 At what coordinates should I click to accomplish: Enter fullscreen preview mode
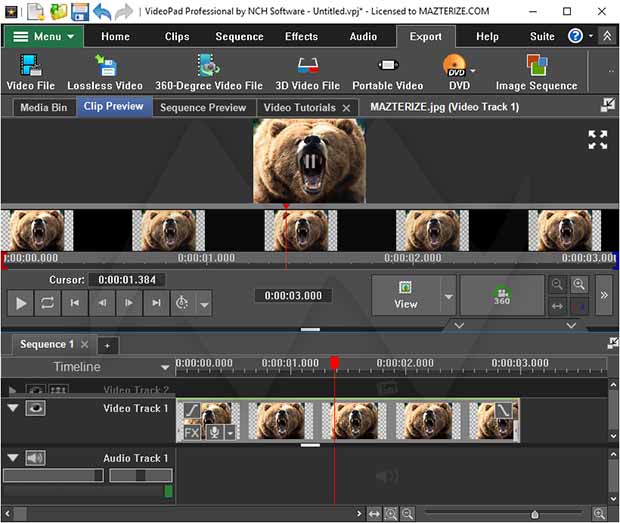coord(597,140)
